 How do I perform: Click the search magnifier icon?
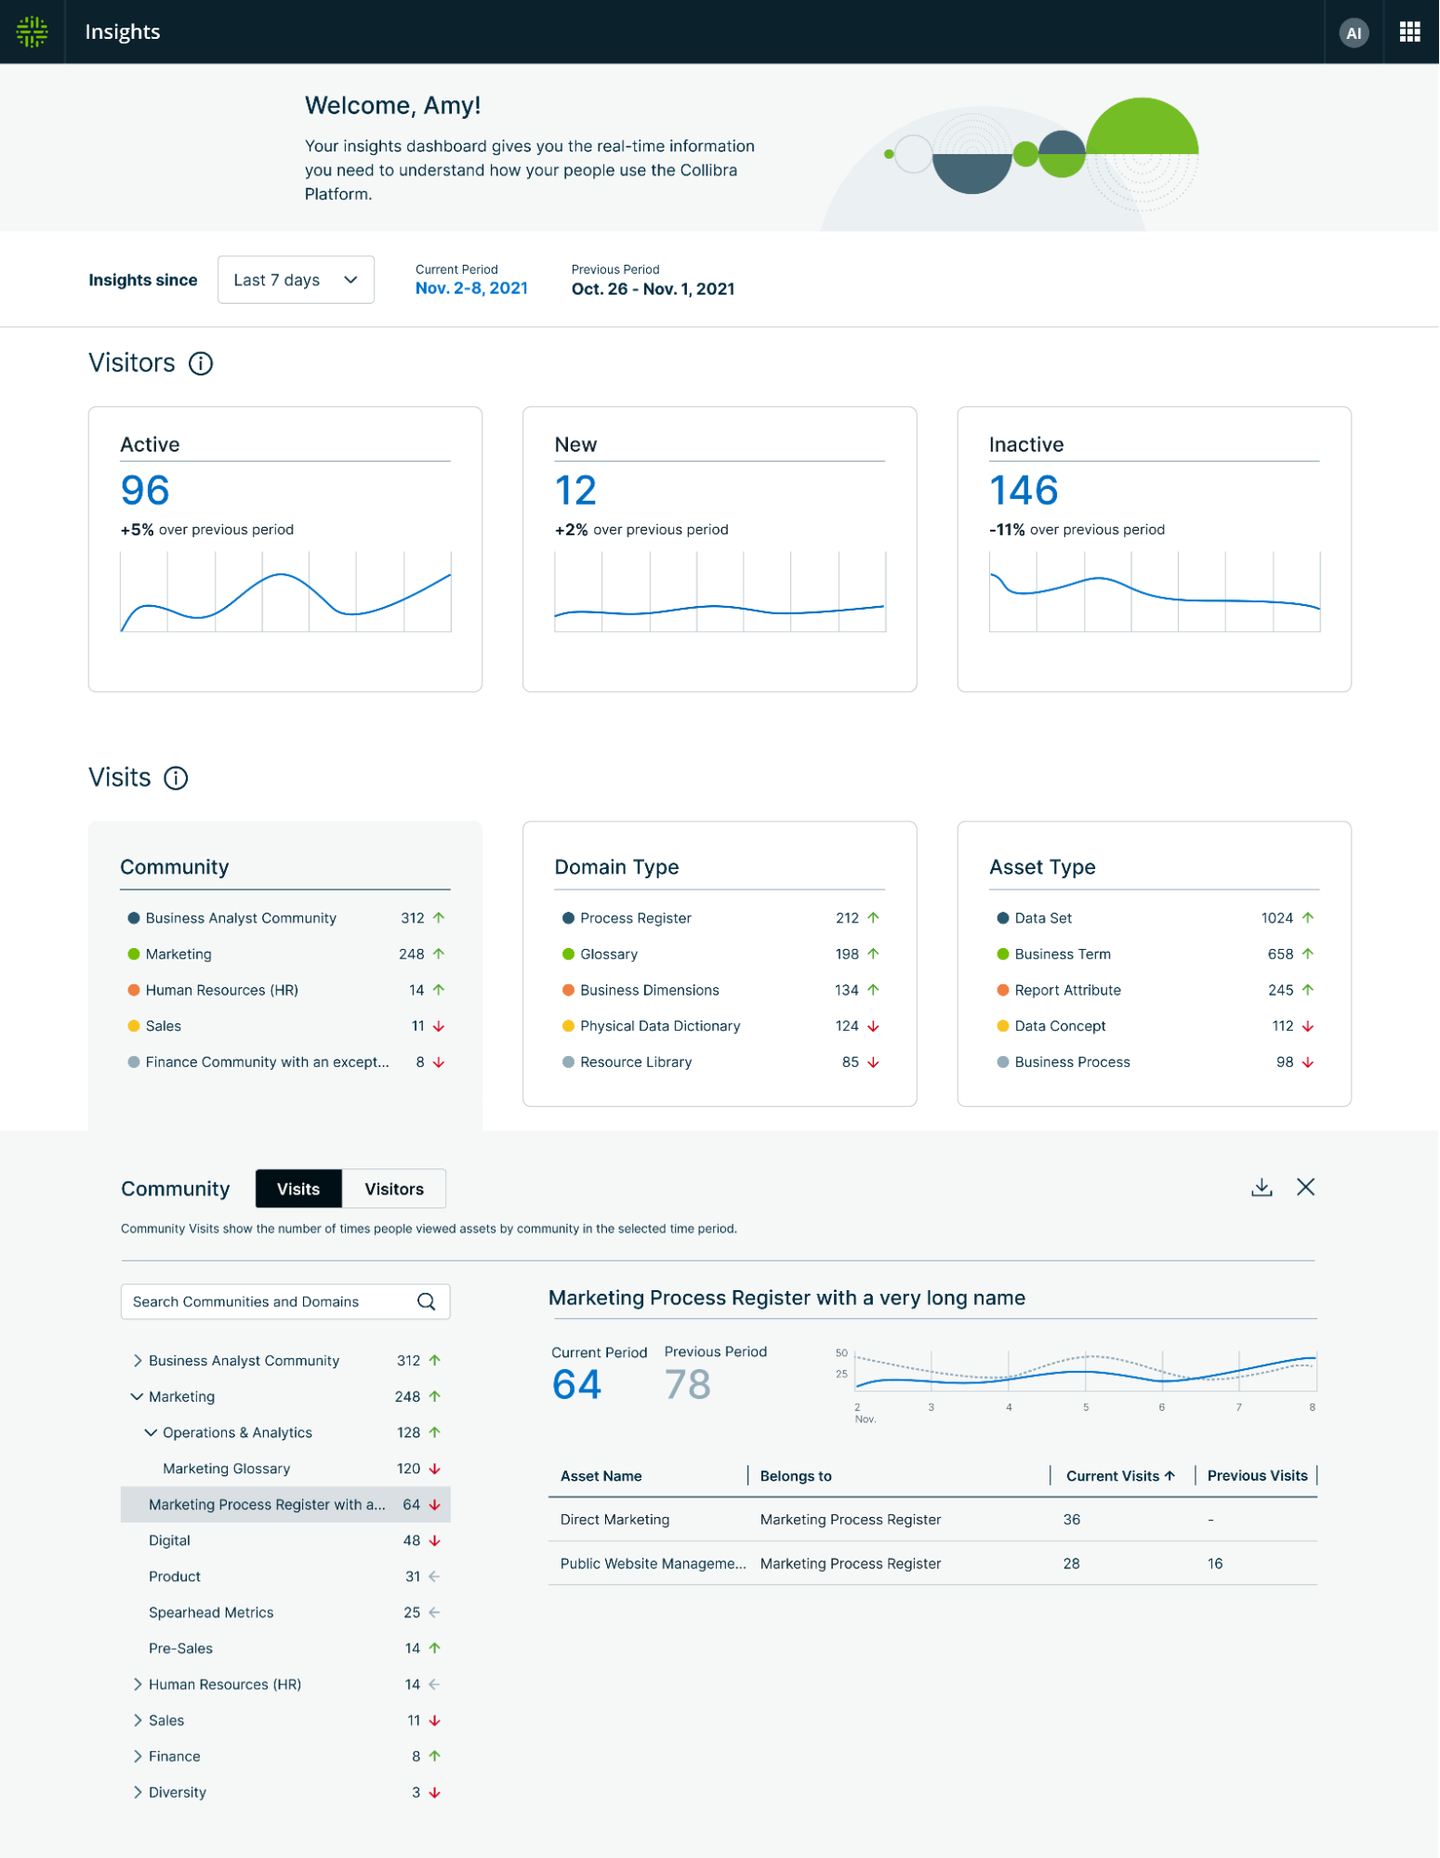click(x=426, y=1301)
